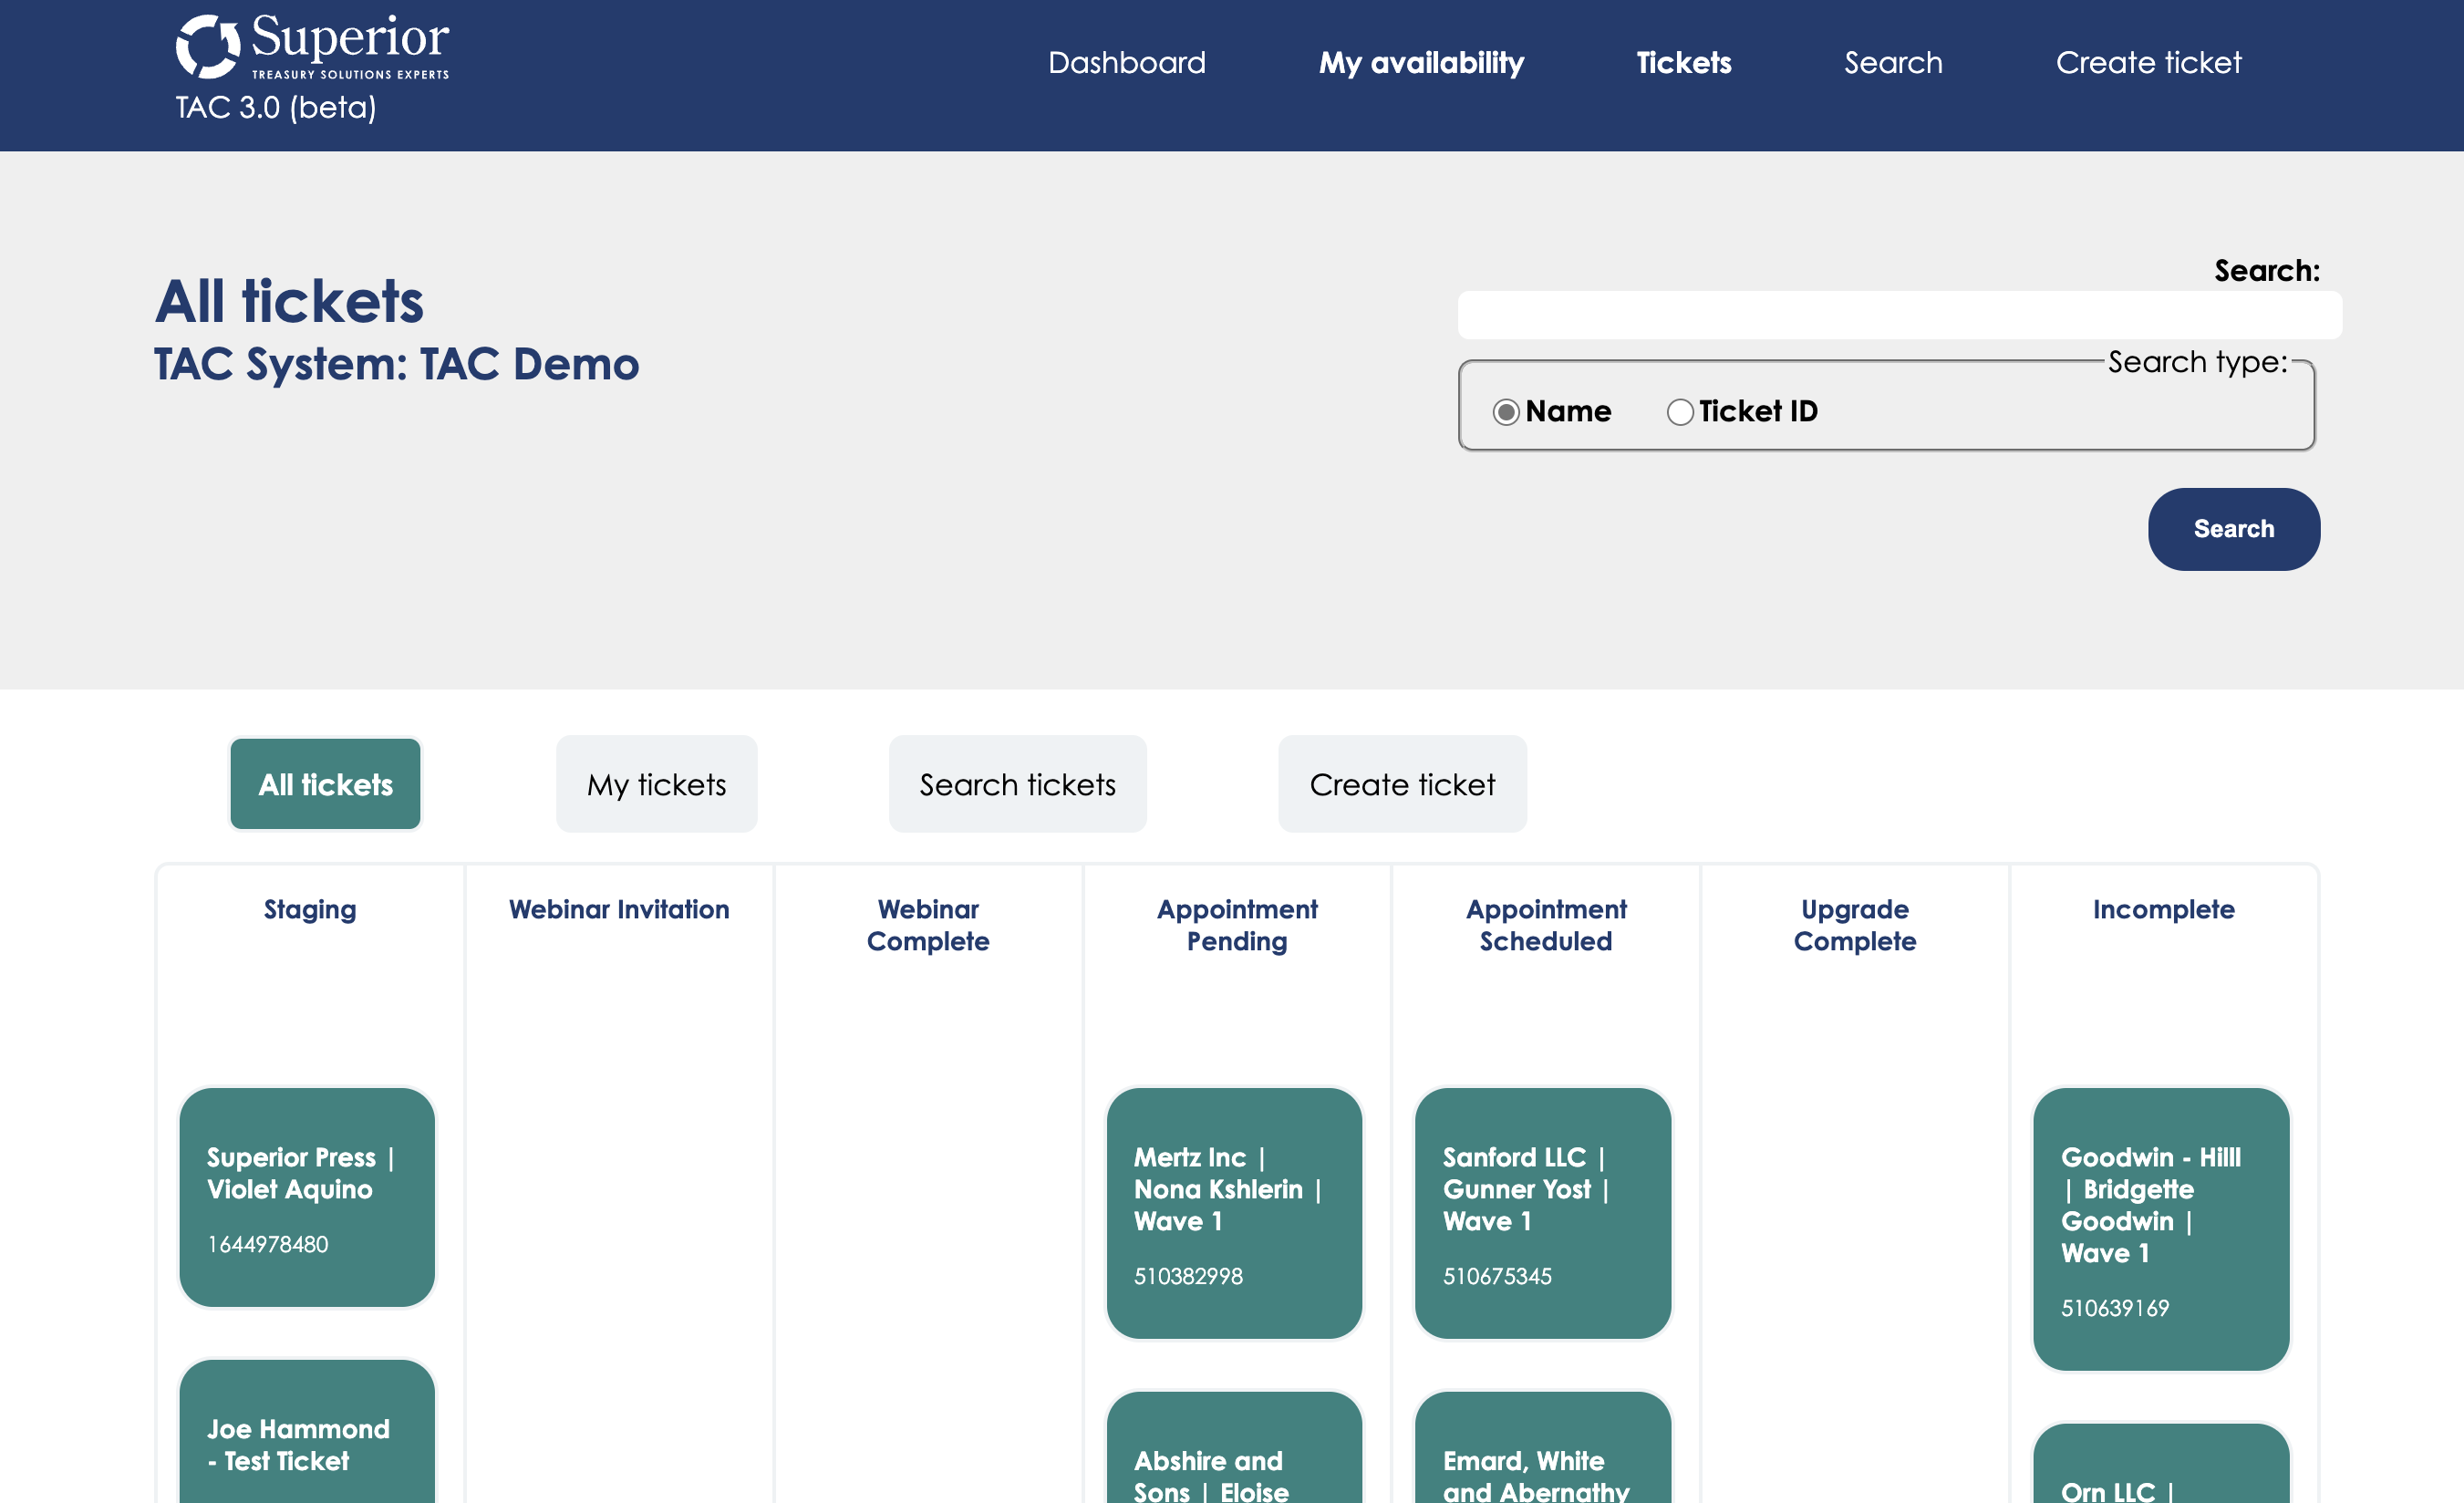Select the Name search type radio
This screenshot has height=1503, width=2464.
tap(1506, 412)
